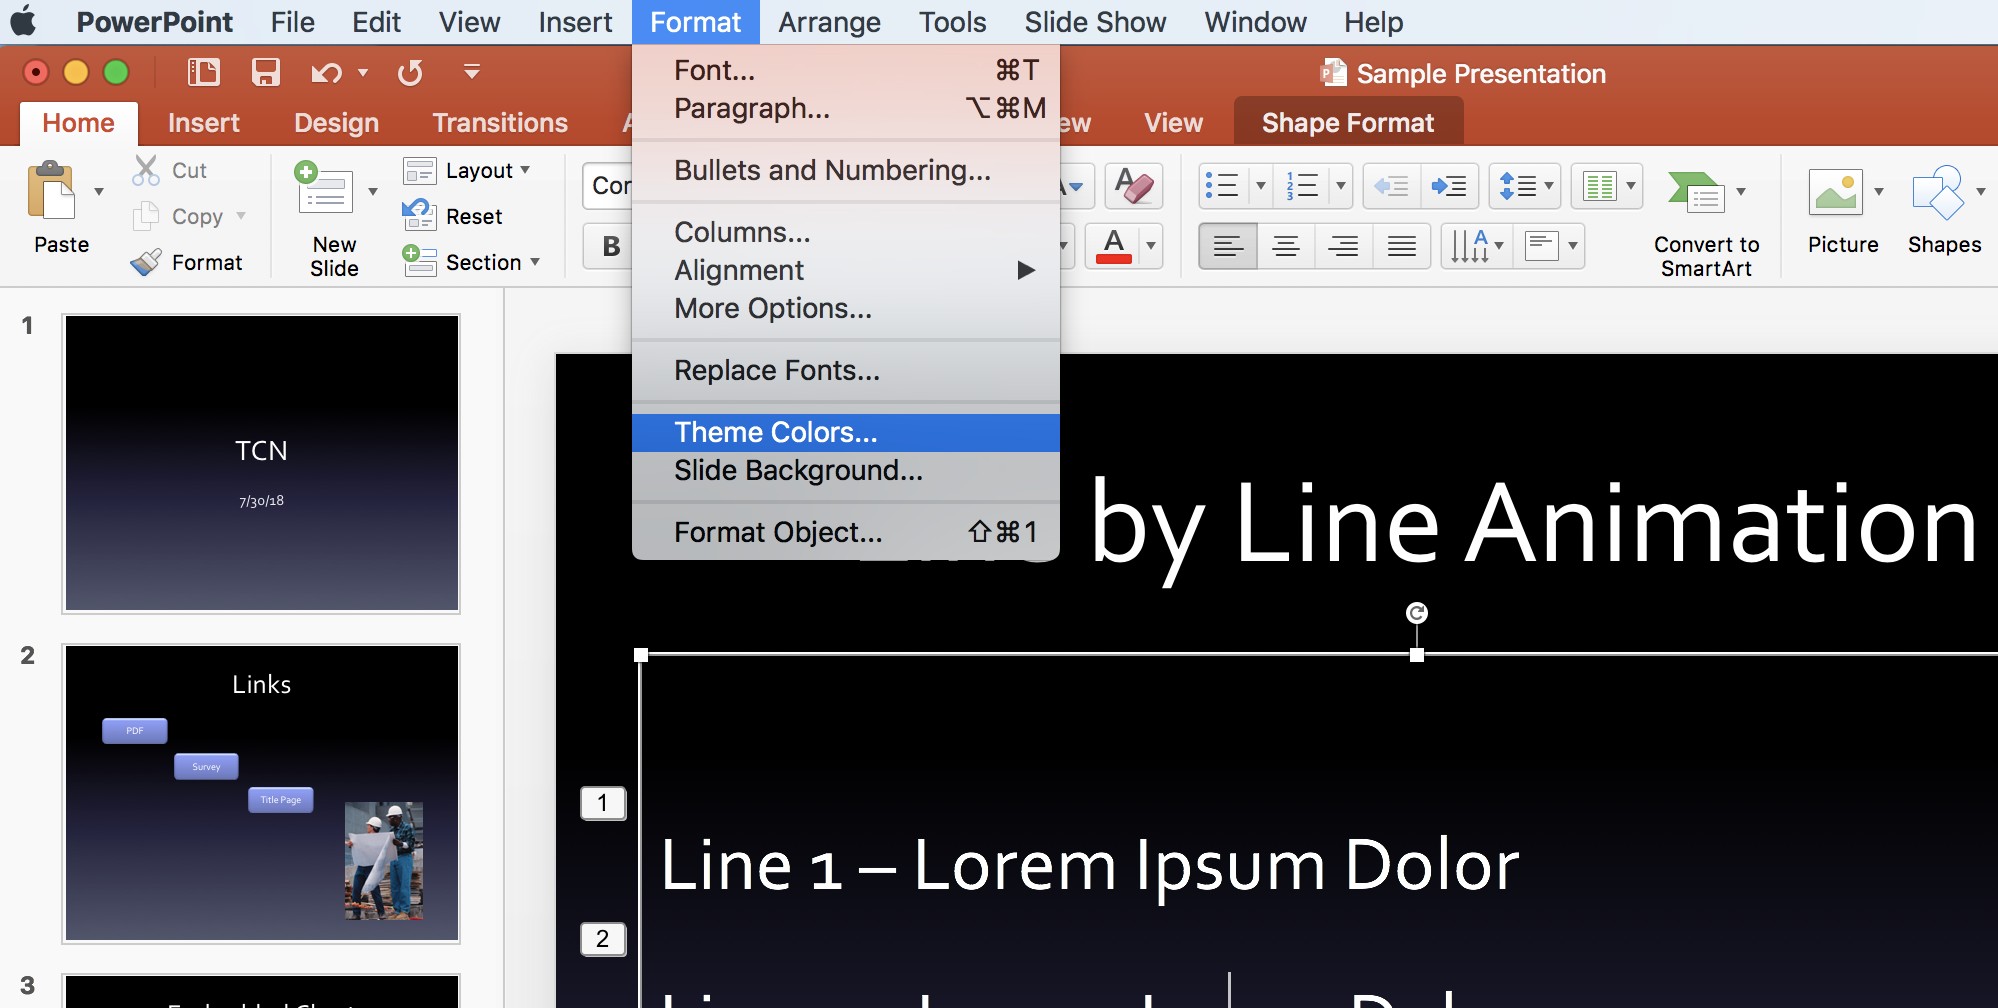Image resolution: width=1998 pixels, height=1008 pixels.
Task: Open the Section dropdown menu
Action: [471, 262]
